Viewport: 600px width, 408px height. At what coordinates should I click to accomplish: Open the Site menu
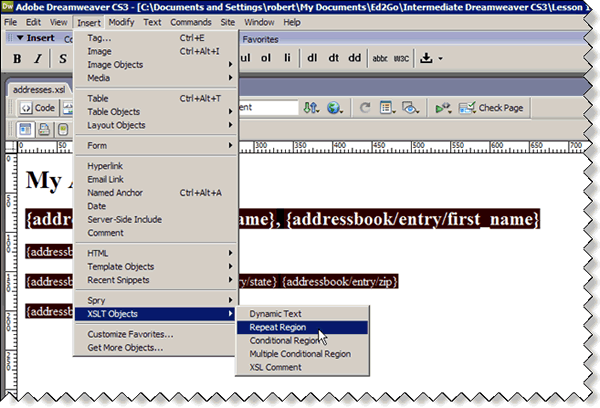(227, 22)
